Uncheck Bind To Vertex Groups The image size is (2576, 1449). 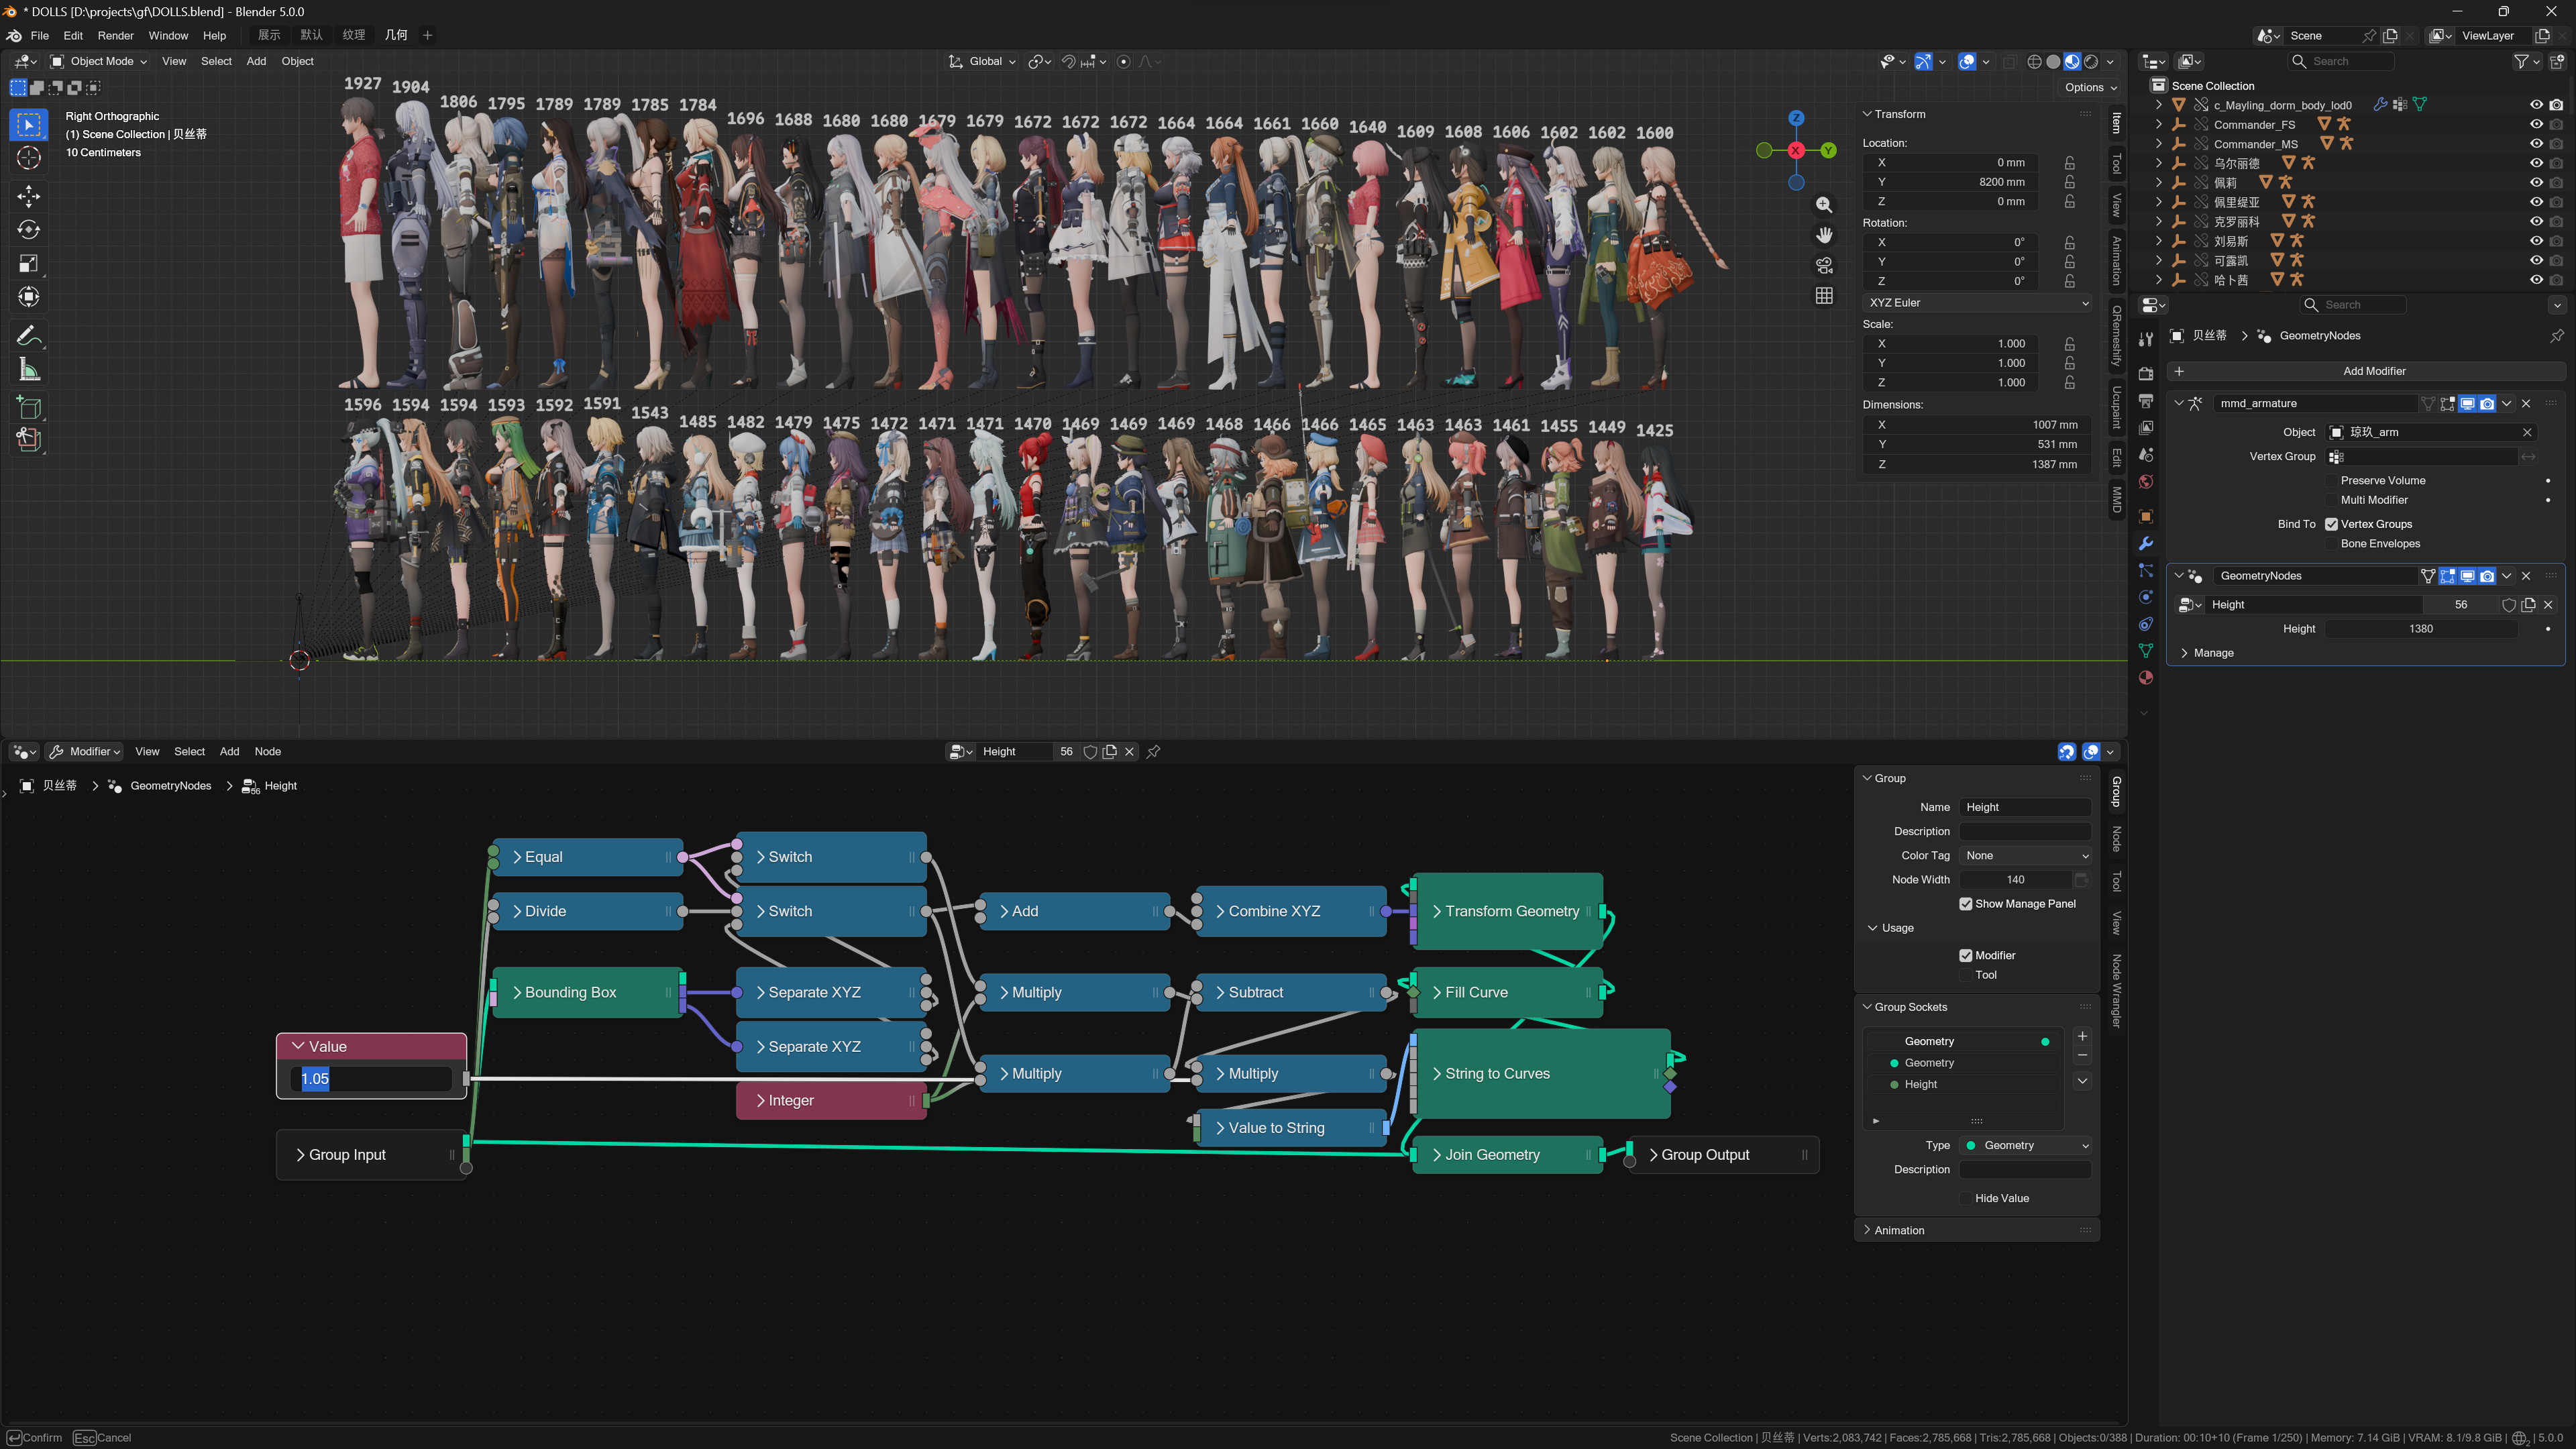click(x=2331, y=524)
